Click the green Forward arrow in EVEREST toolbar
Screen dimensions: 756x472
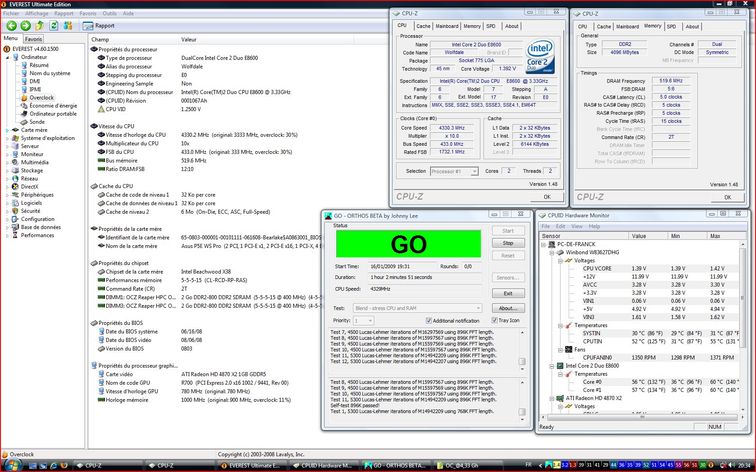tap(26, 26)
